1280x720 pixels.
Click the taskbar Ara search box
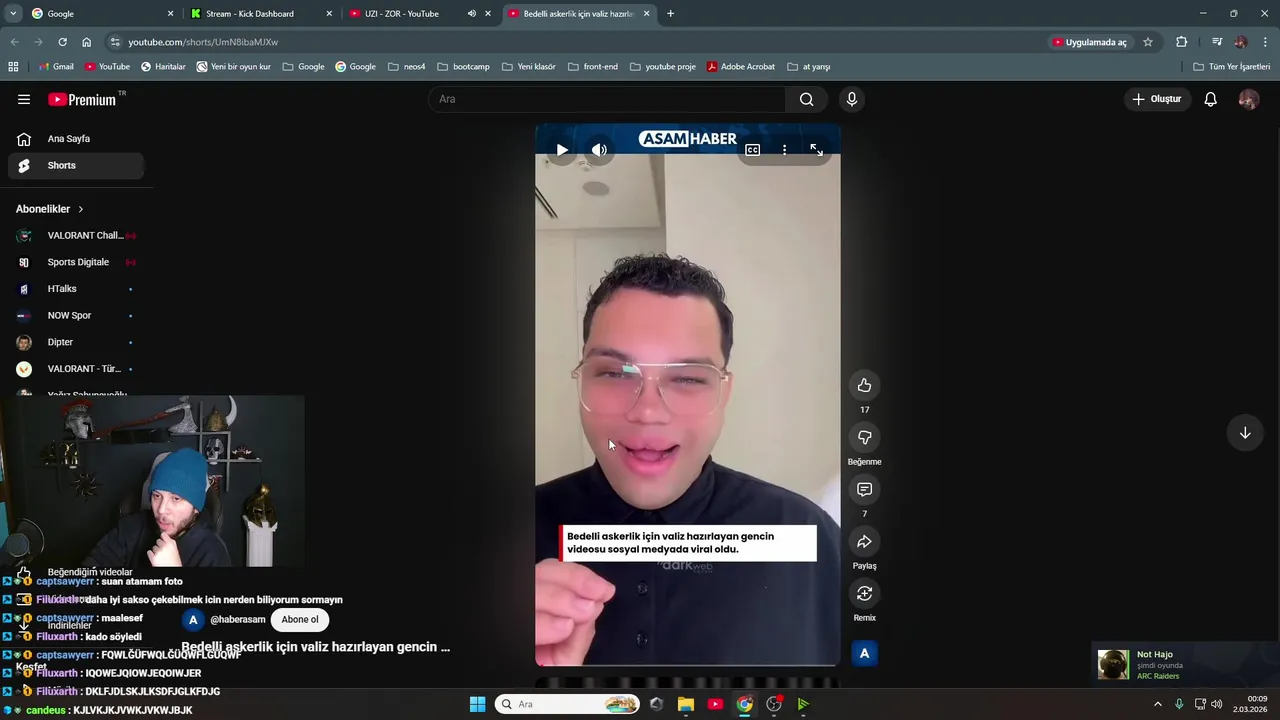568,704
